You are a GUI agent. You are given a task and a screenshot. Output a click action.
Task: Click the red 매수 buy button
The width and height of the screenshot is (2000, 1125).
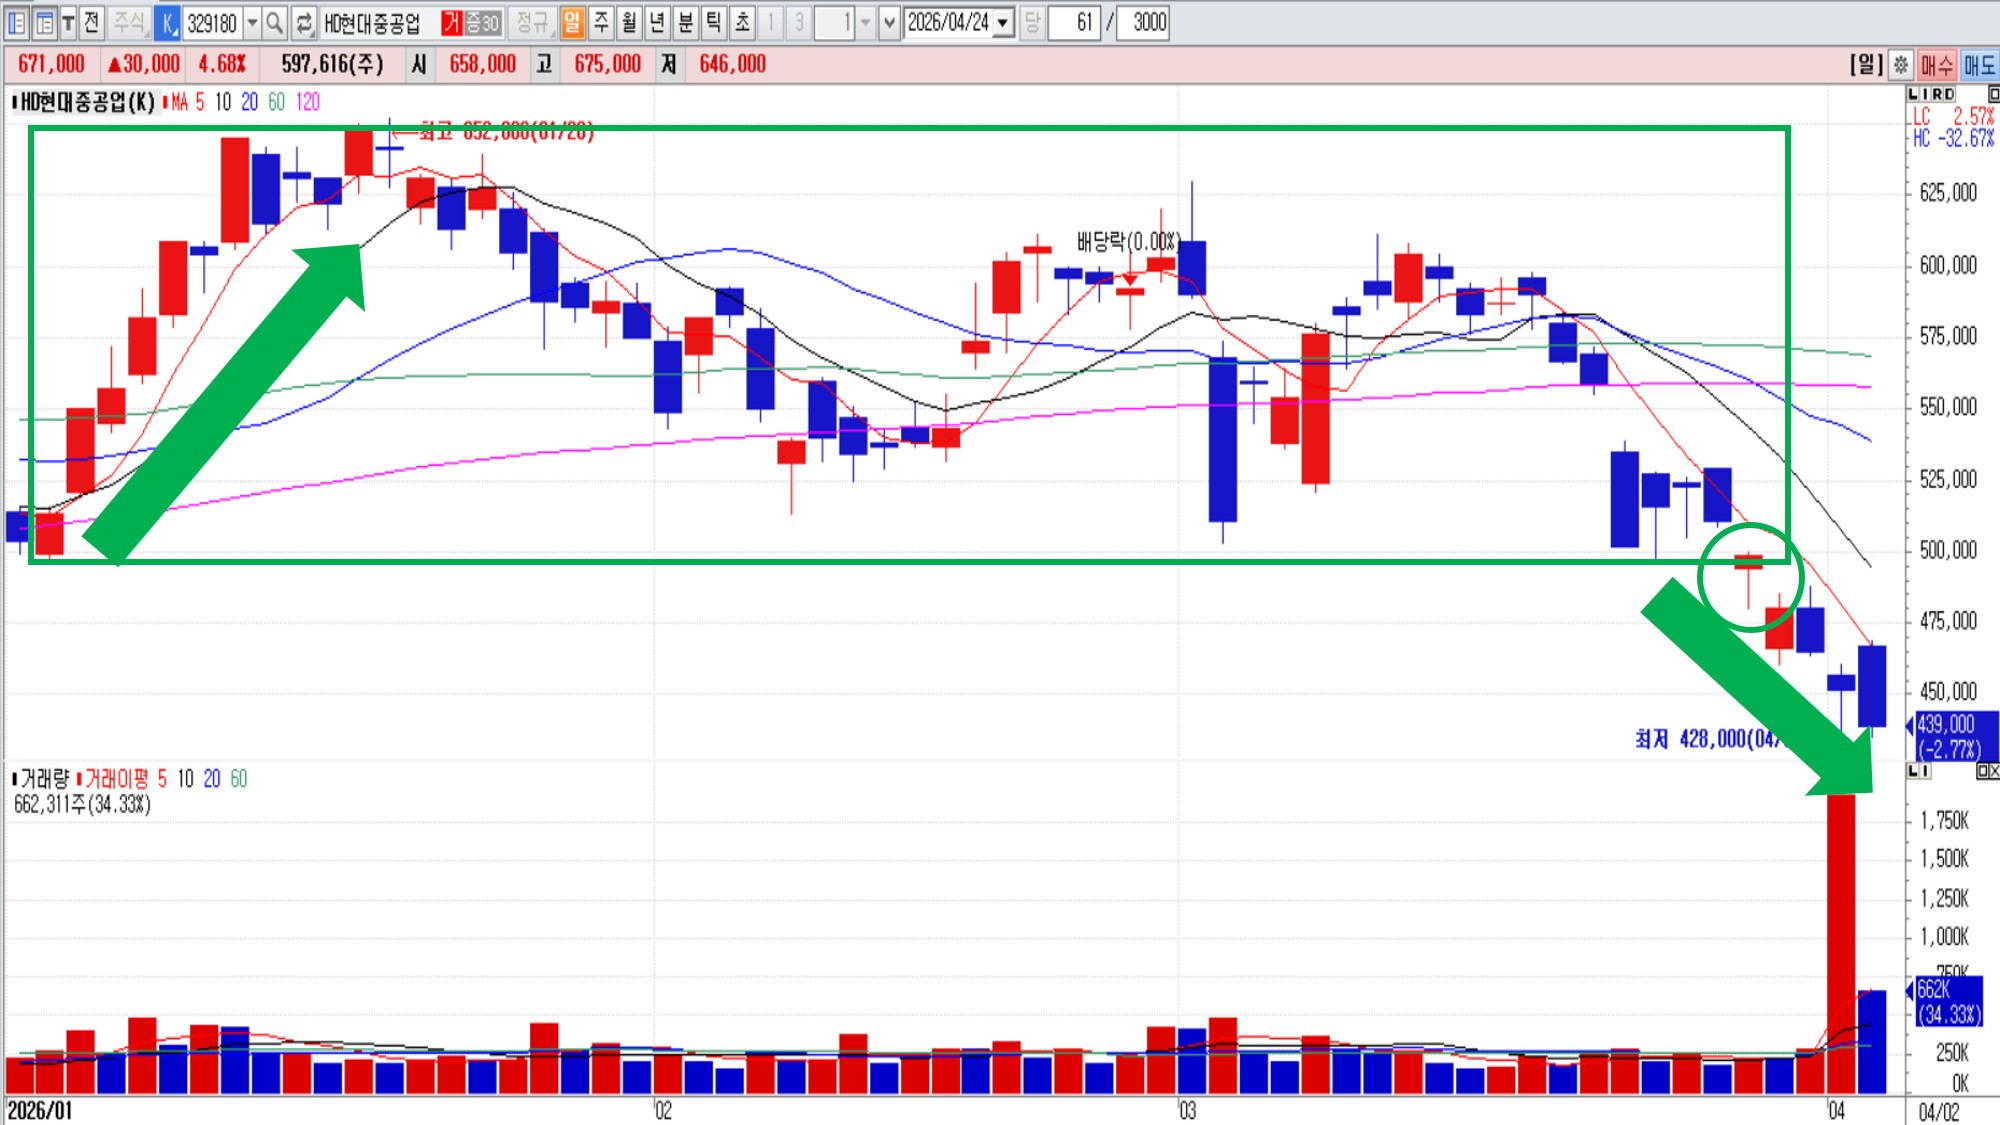[1937, 65]
